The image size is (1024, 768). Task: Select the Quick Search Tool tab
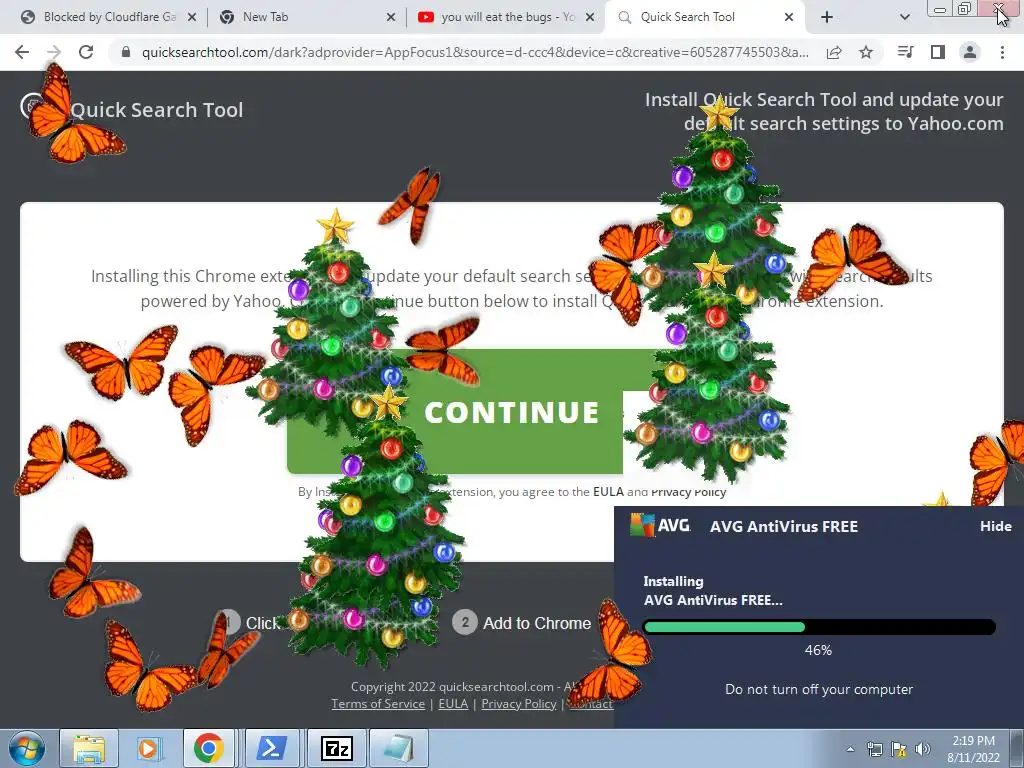point(705,17)
